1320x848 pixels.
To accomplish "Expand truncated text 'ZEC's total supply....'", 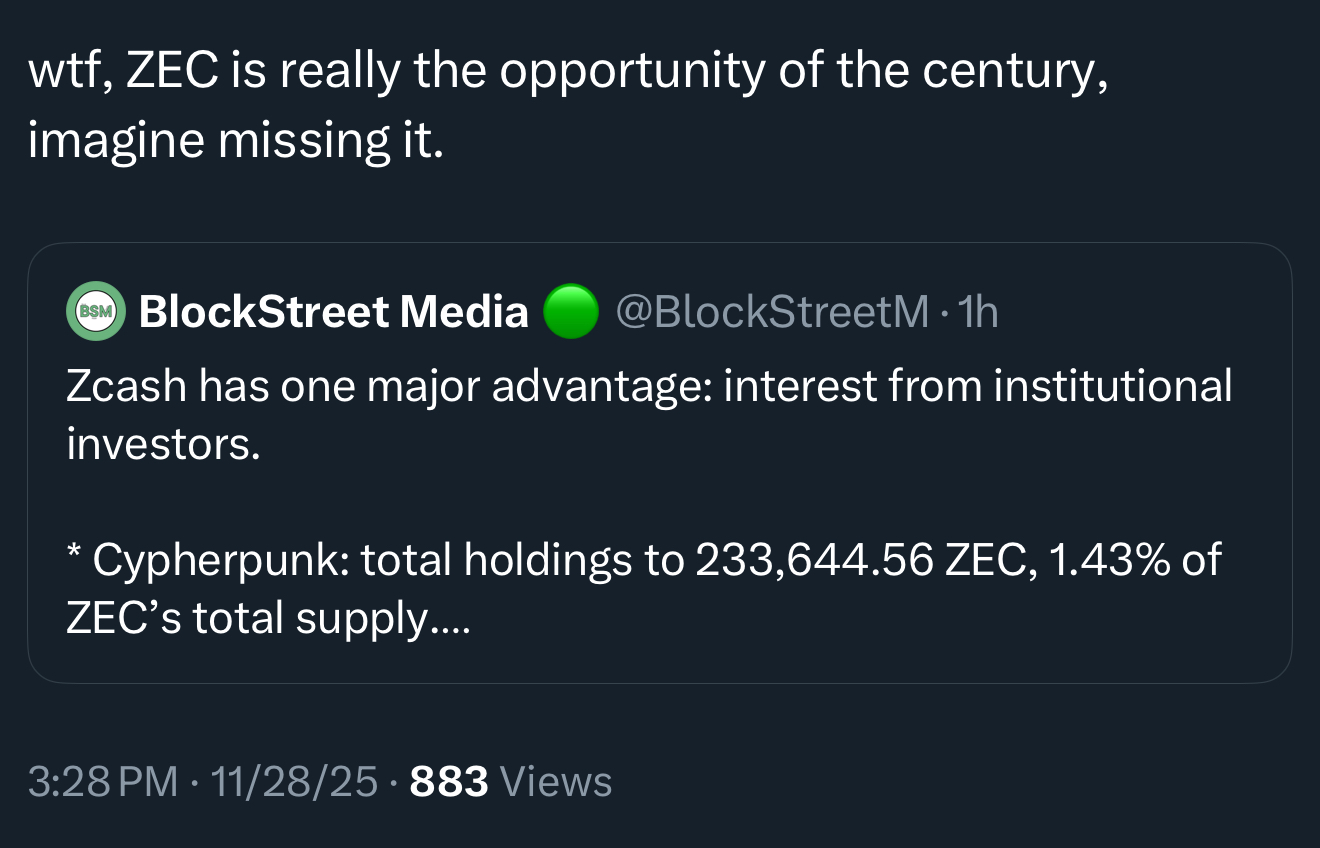I will [267, 618].
